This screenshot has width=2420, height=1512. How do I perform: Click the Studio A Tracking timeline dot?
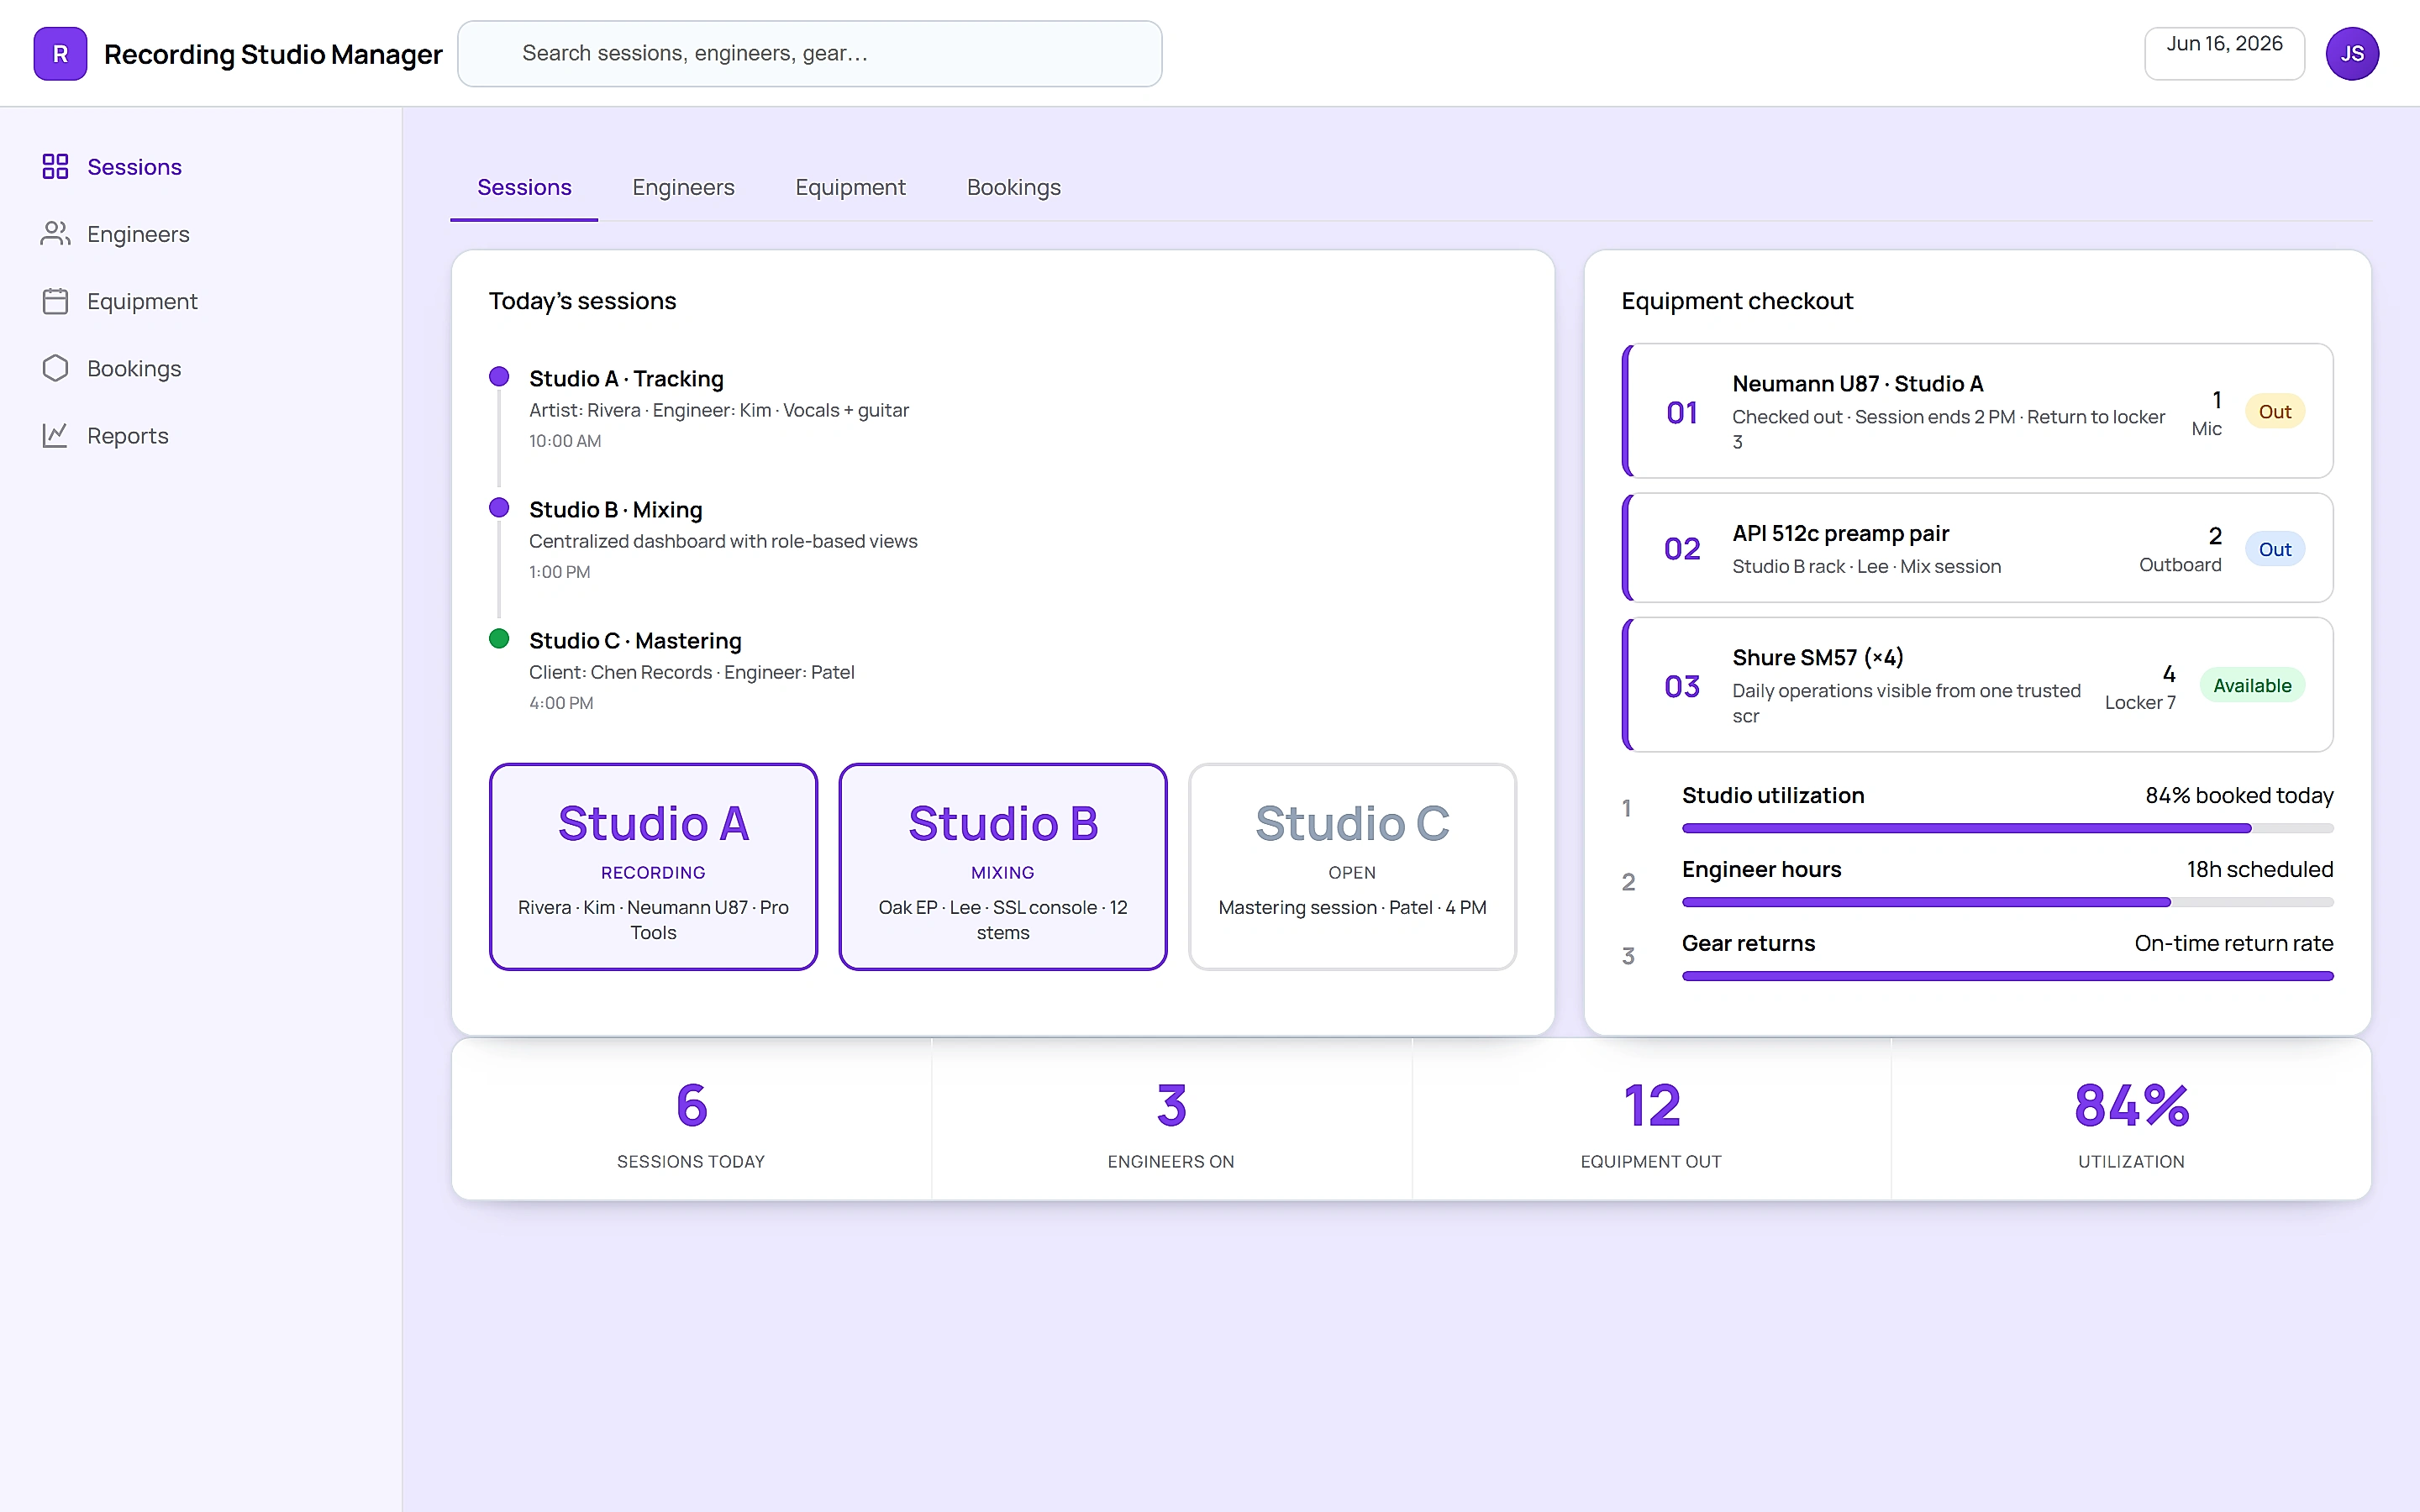click(x=499, y=376)
